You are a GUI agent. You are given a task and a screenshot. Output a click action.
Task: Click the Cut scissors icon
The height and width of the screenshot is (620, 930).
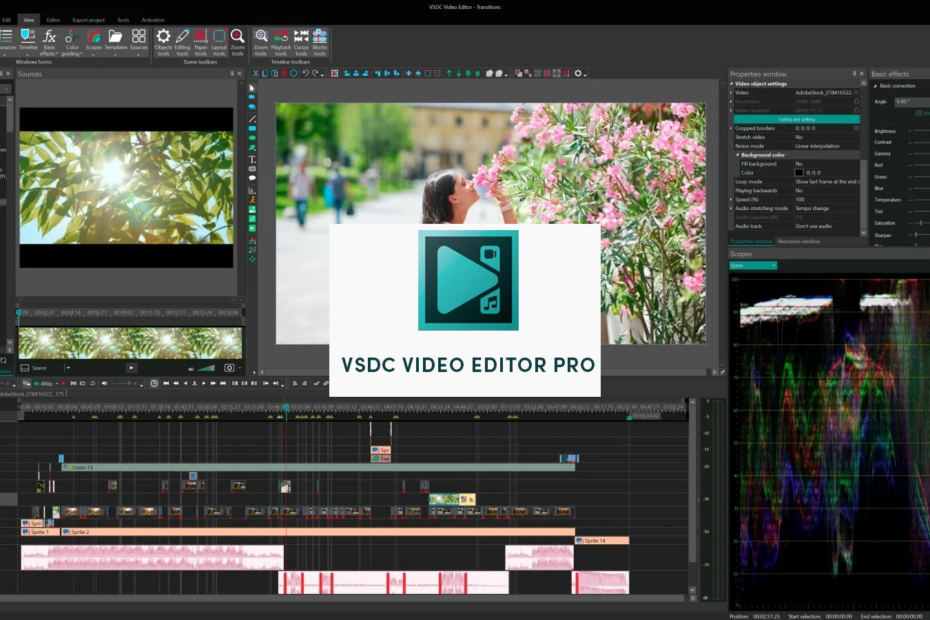point(256,74)
